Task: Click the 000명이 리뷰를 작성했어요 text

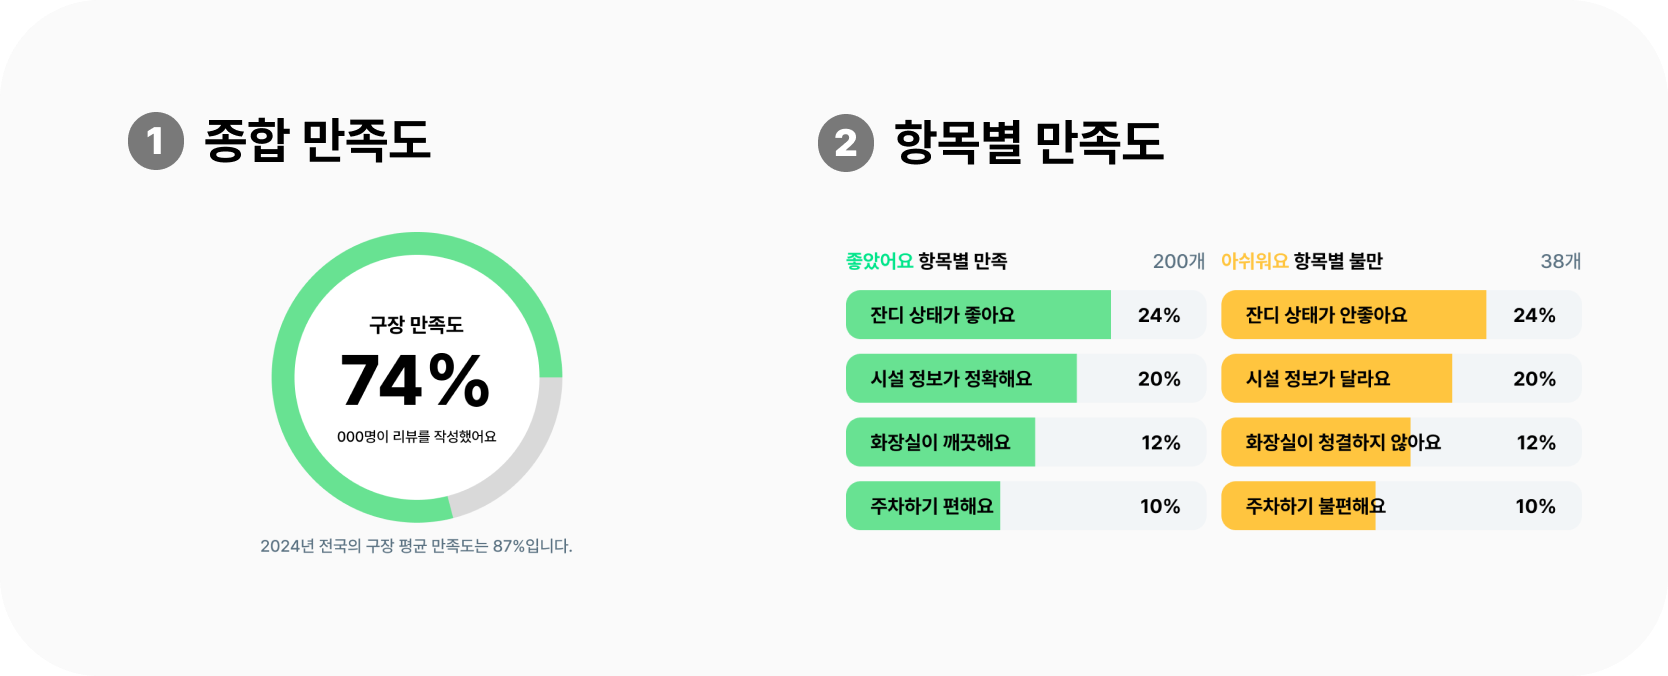Action: pos(416,437)
